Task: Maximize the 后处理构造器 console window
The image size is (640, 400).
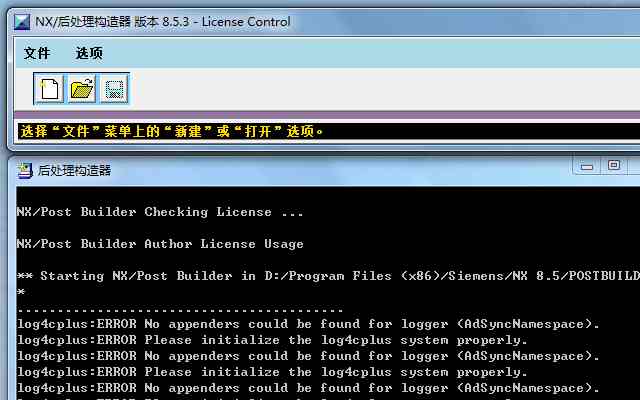Action: click(x=613, y=166)
